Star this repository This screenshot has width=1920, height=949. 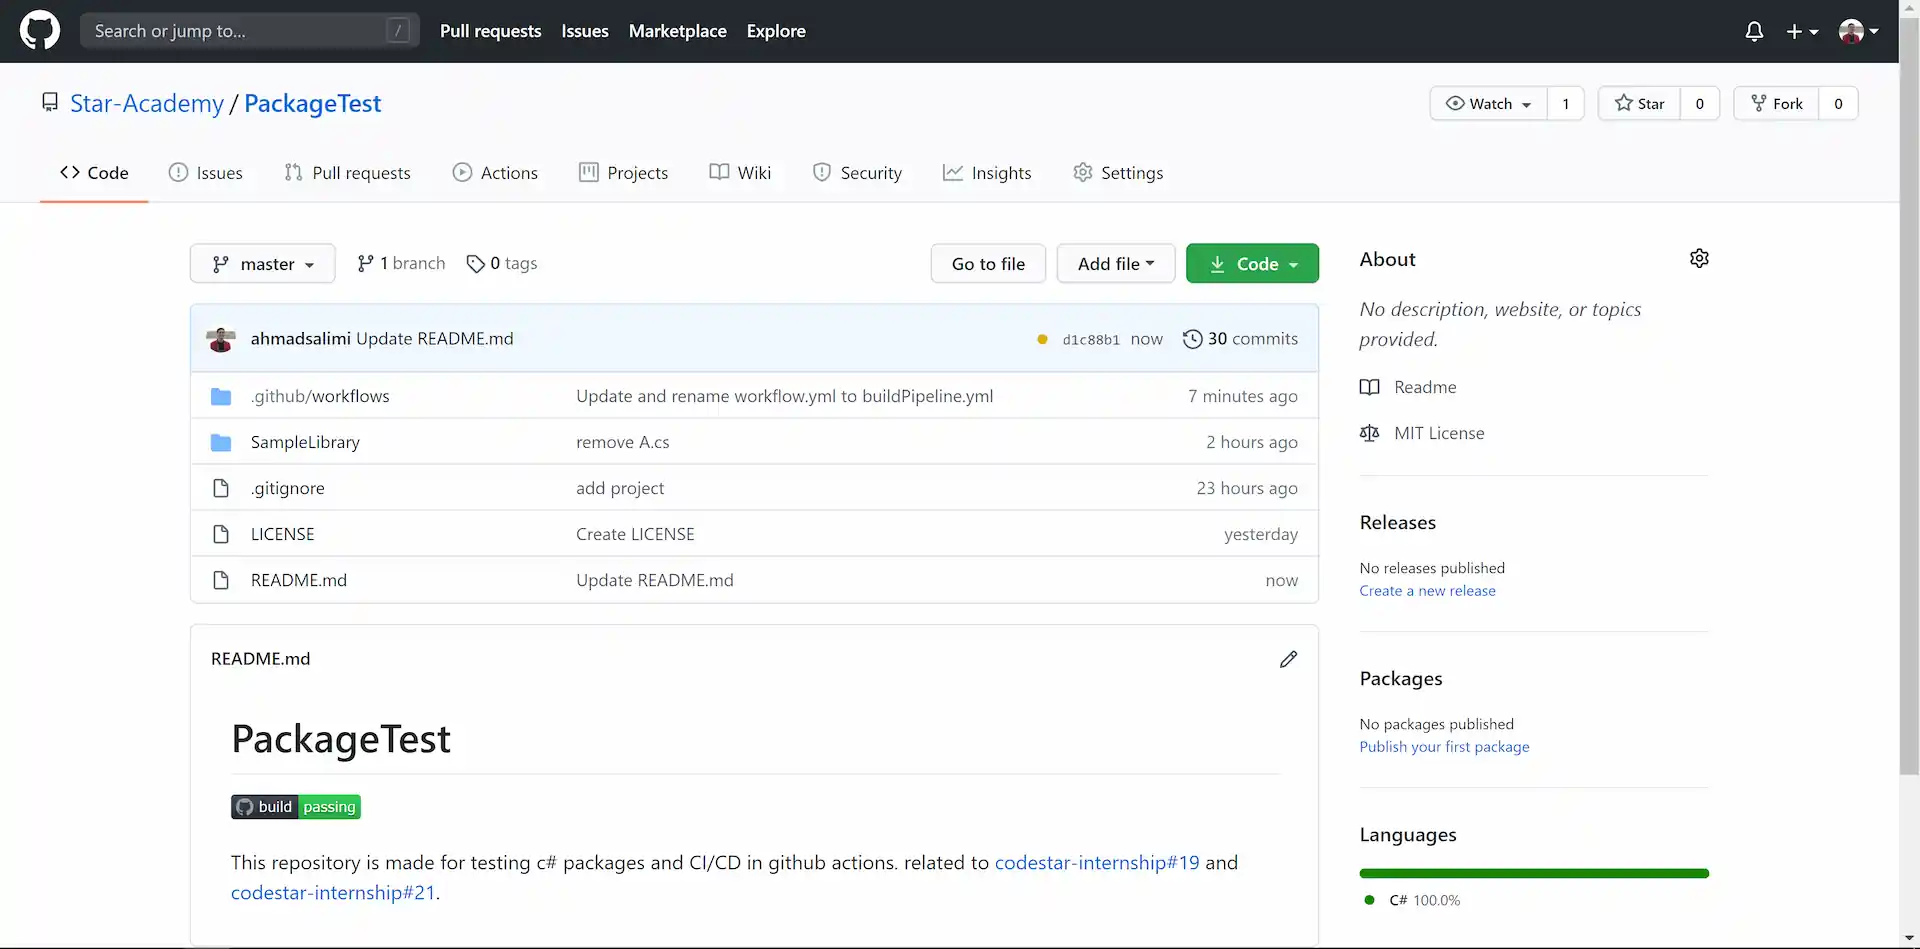click(1640, 103)
